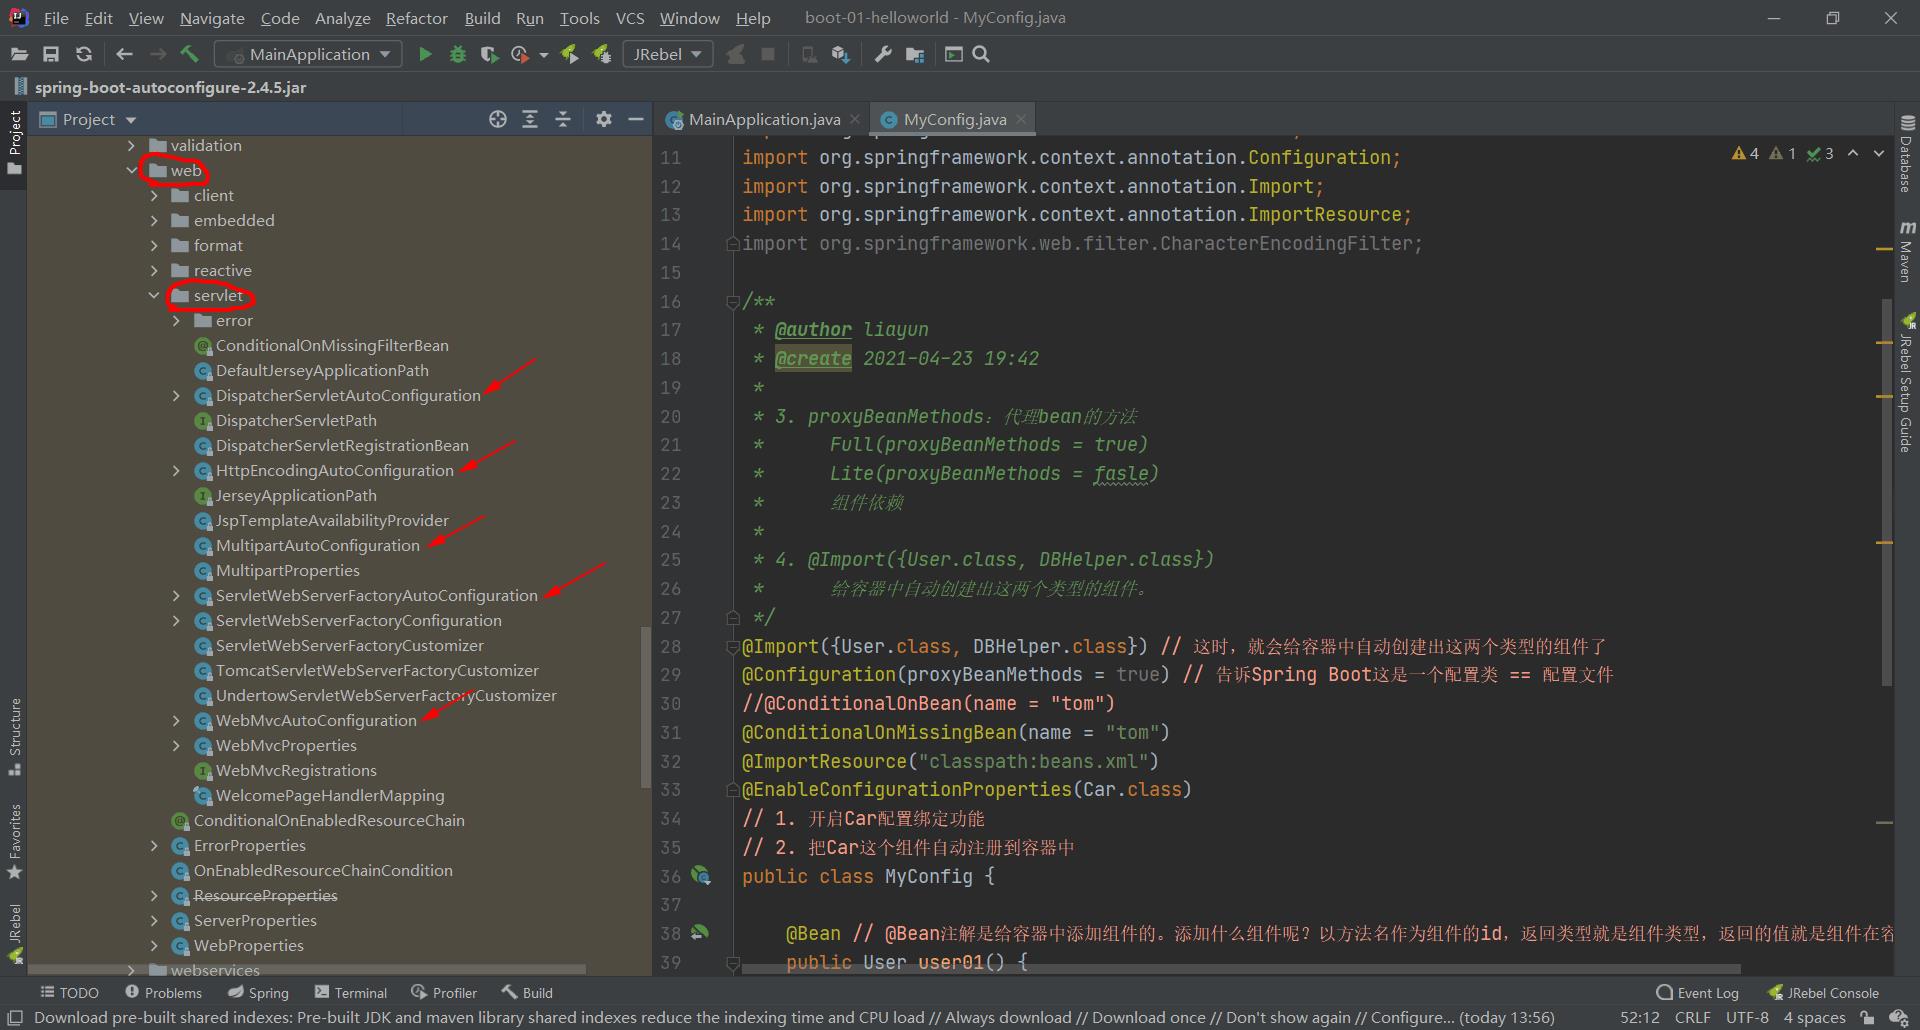
Task: Click Select Opened File target icon
Action: [497, 119]
